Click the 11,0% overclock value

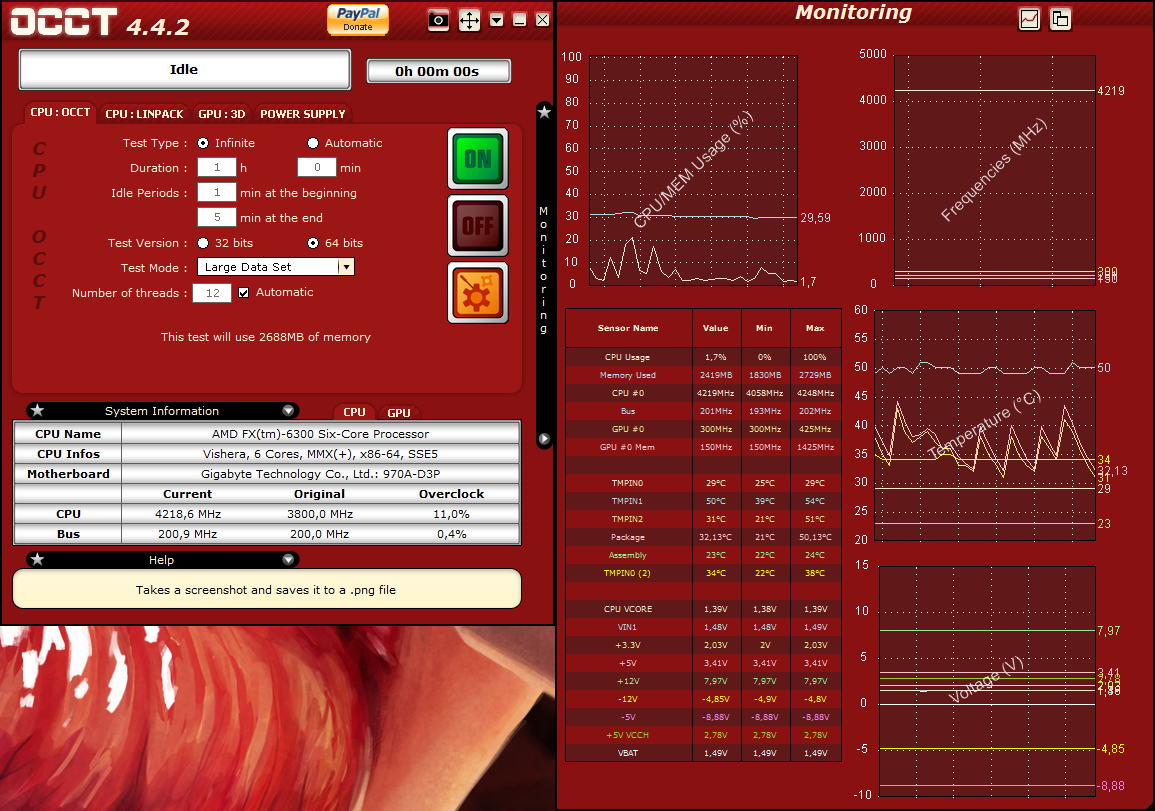tap(451, 514)
